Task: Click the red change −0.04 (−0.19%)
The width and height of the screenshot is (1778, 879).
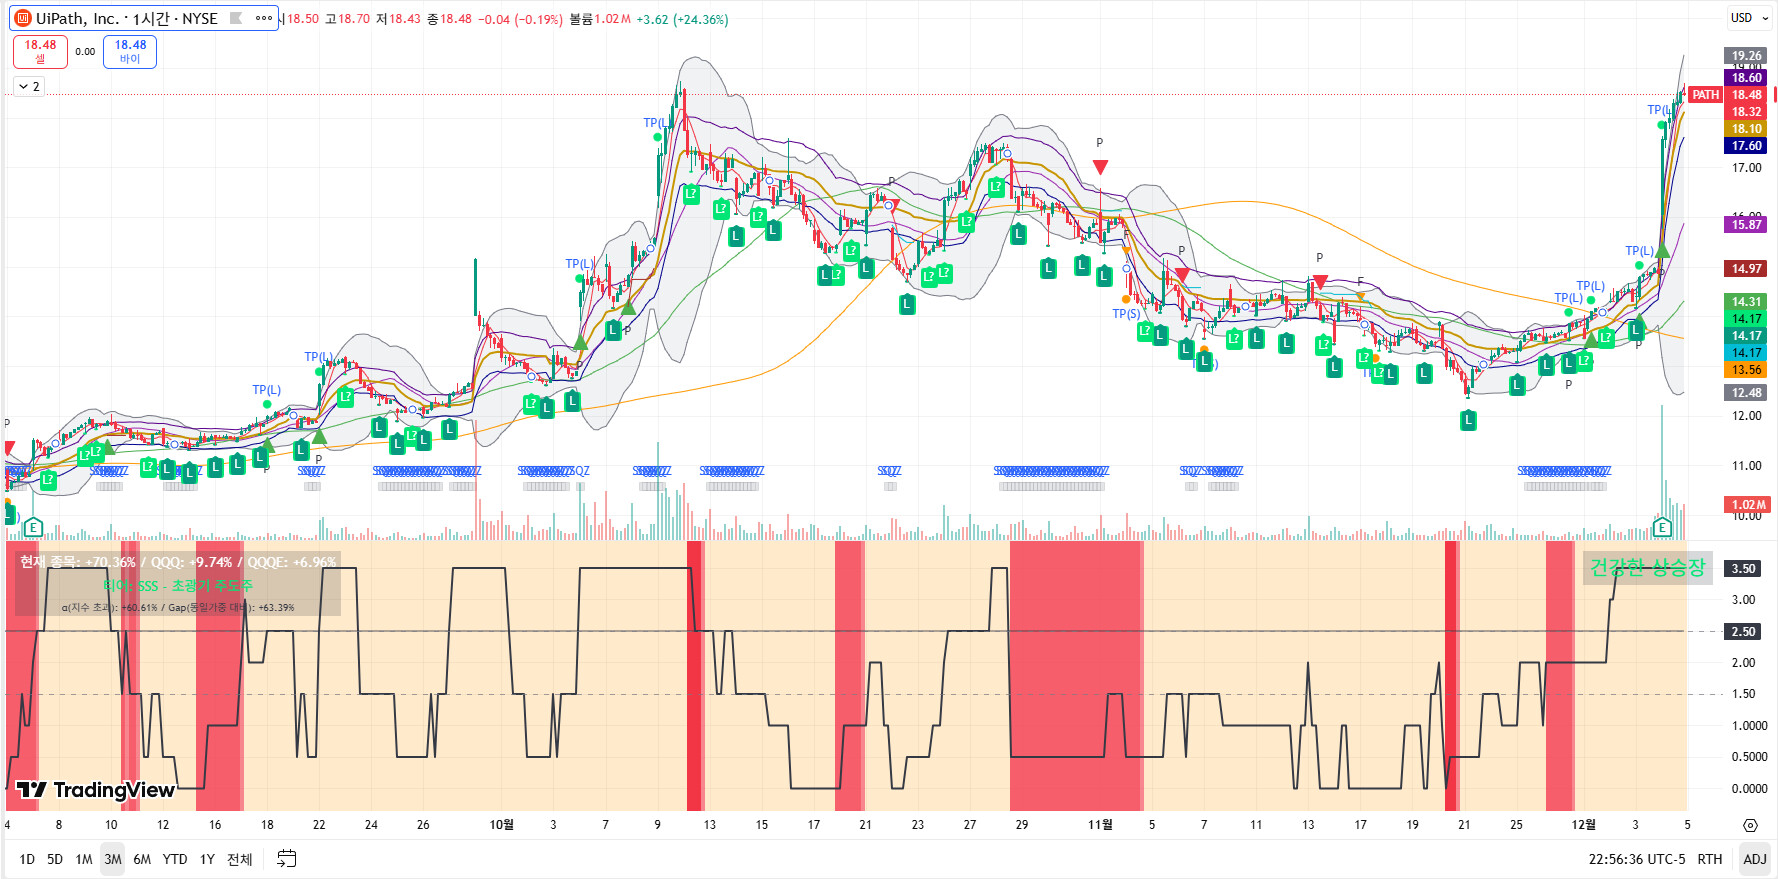Action: pos(520,19)
